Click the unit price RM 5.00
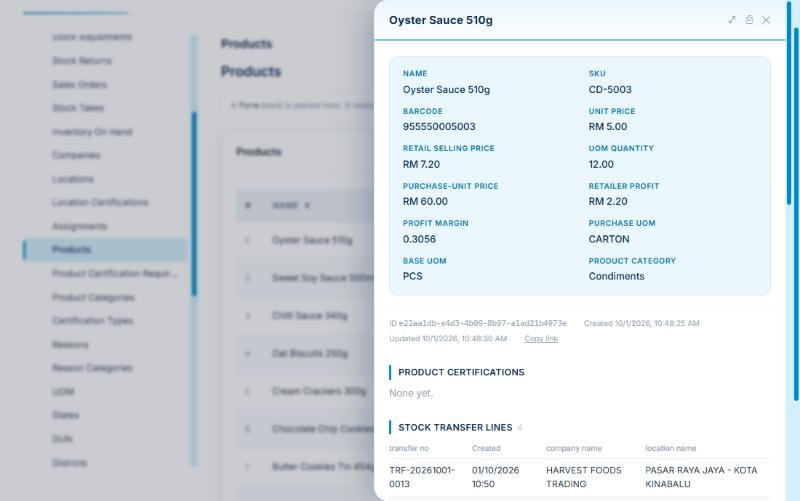Image resolution: width=800 pixels, height=501 pixels. click(608, 127)
